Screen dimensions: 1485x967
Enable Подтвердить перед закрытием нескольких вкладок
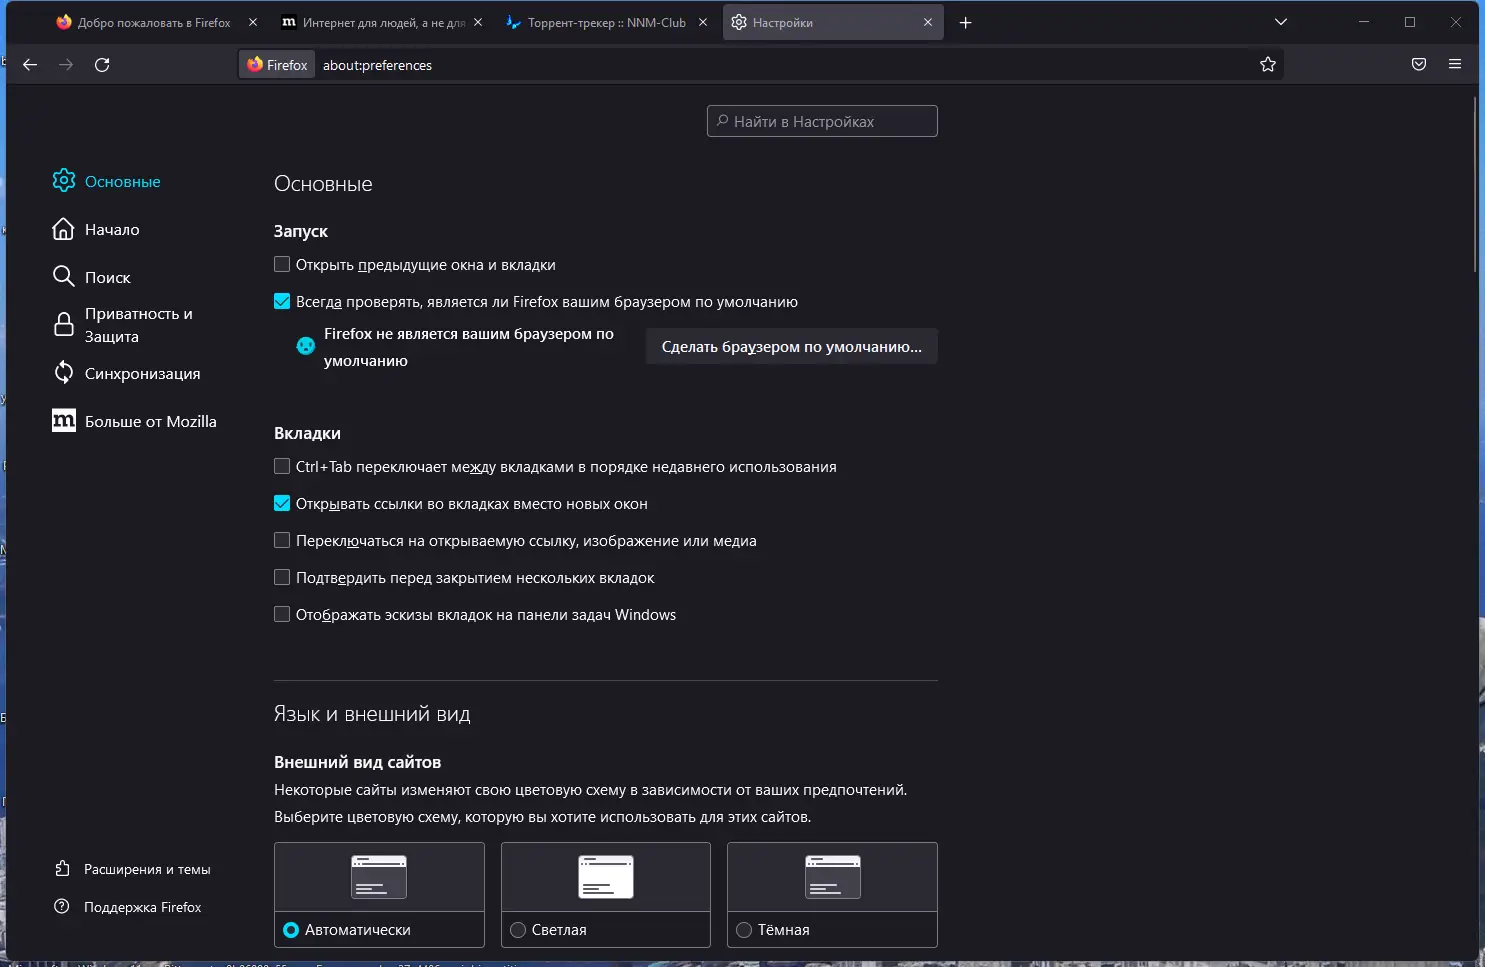282,578
